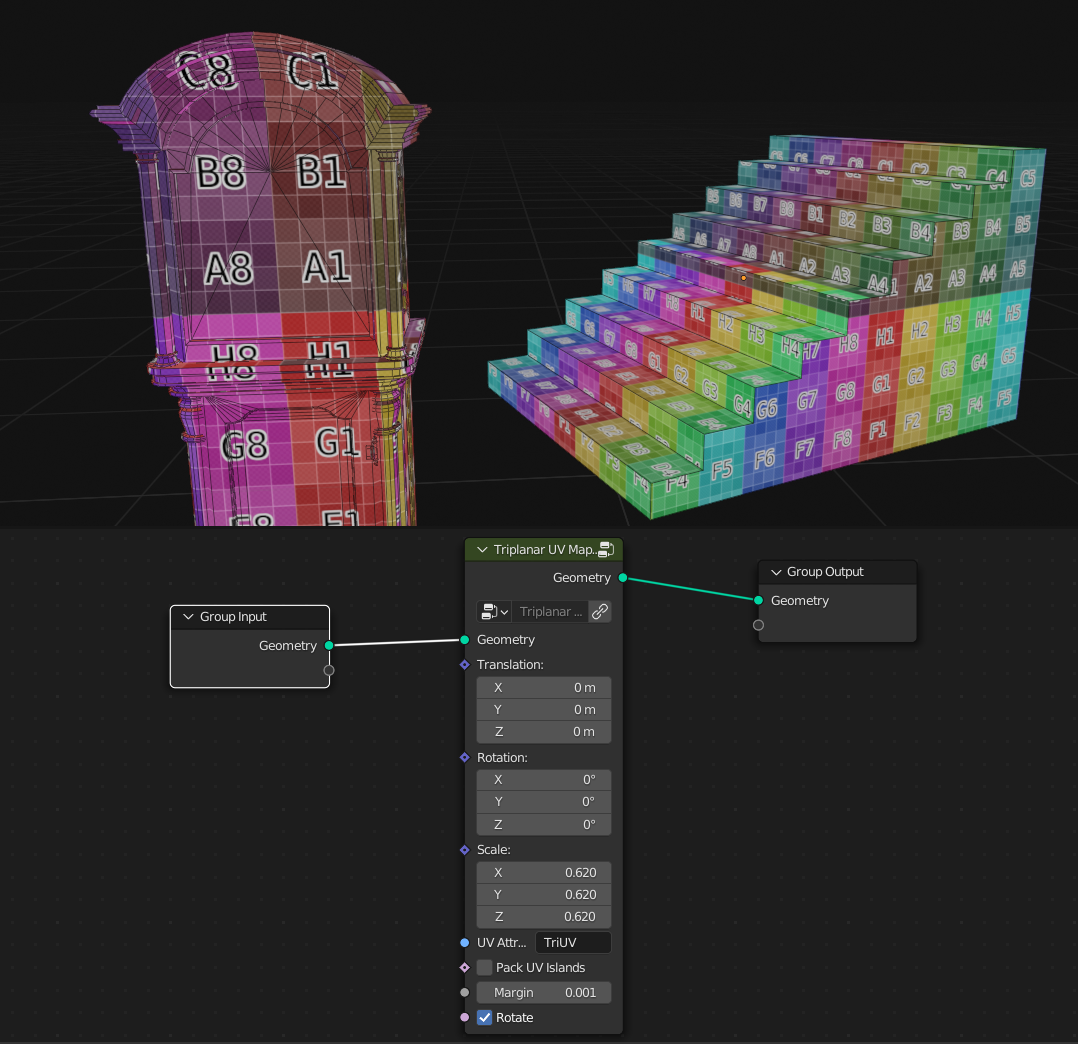Select the Translation X value field
The image size is (1078, 1044).
pyautogui.click(x=543, y=687)
